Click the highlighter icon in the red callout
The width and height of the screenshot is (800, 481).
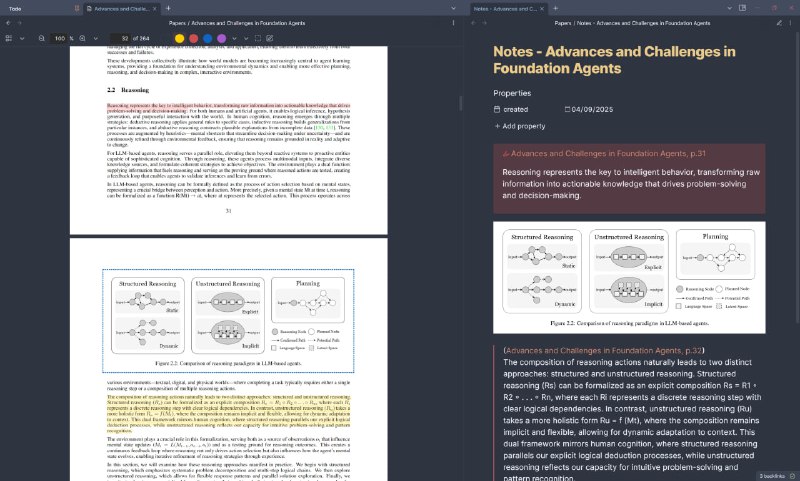click(506, 154)
